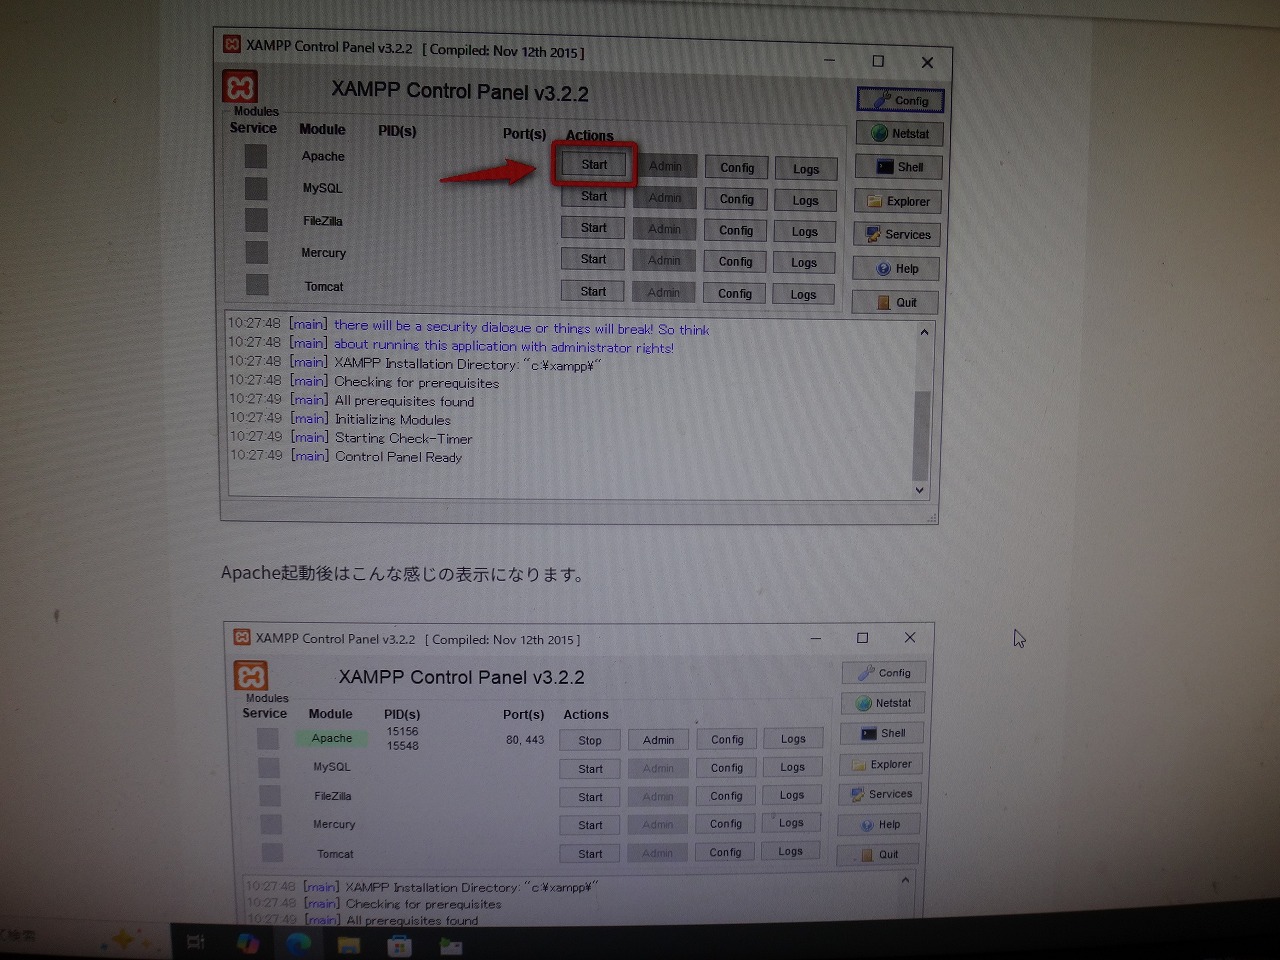The width and height of the screenshot is (1280, 960).
Task: Select the Apache PID 15156 in lower panel
Action: (402, 731)
